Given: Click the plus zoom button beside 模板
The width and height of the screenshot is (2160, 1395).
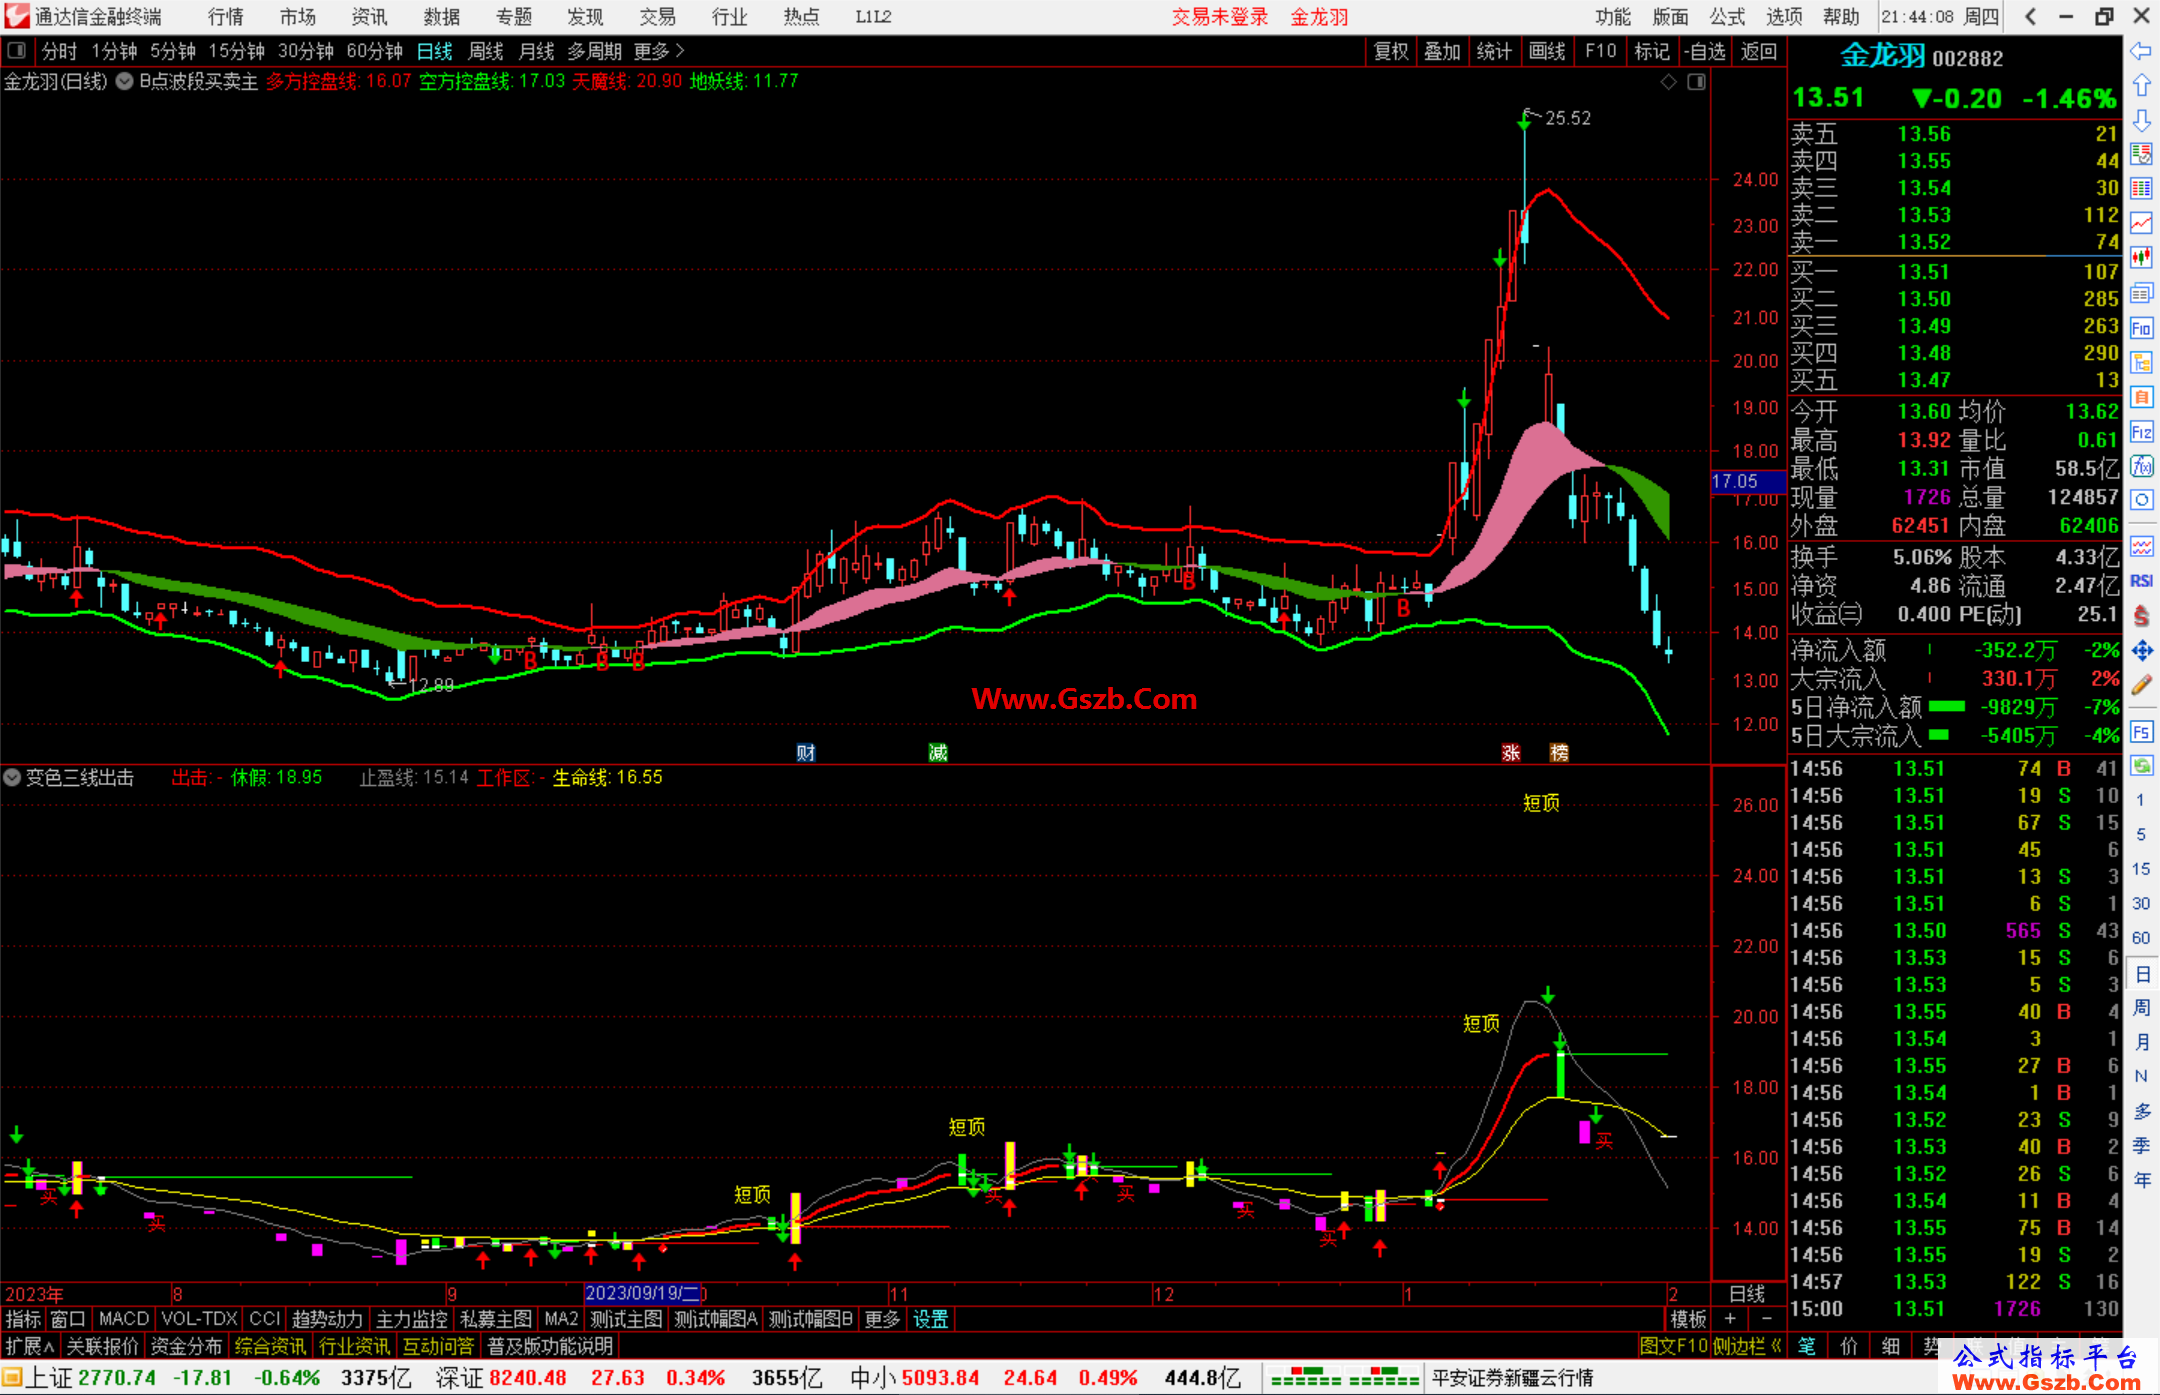Looking at the screenshot, I should (x=1730, y=1319).
